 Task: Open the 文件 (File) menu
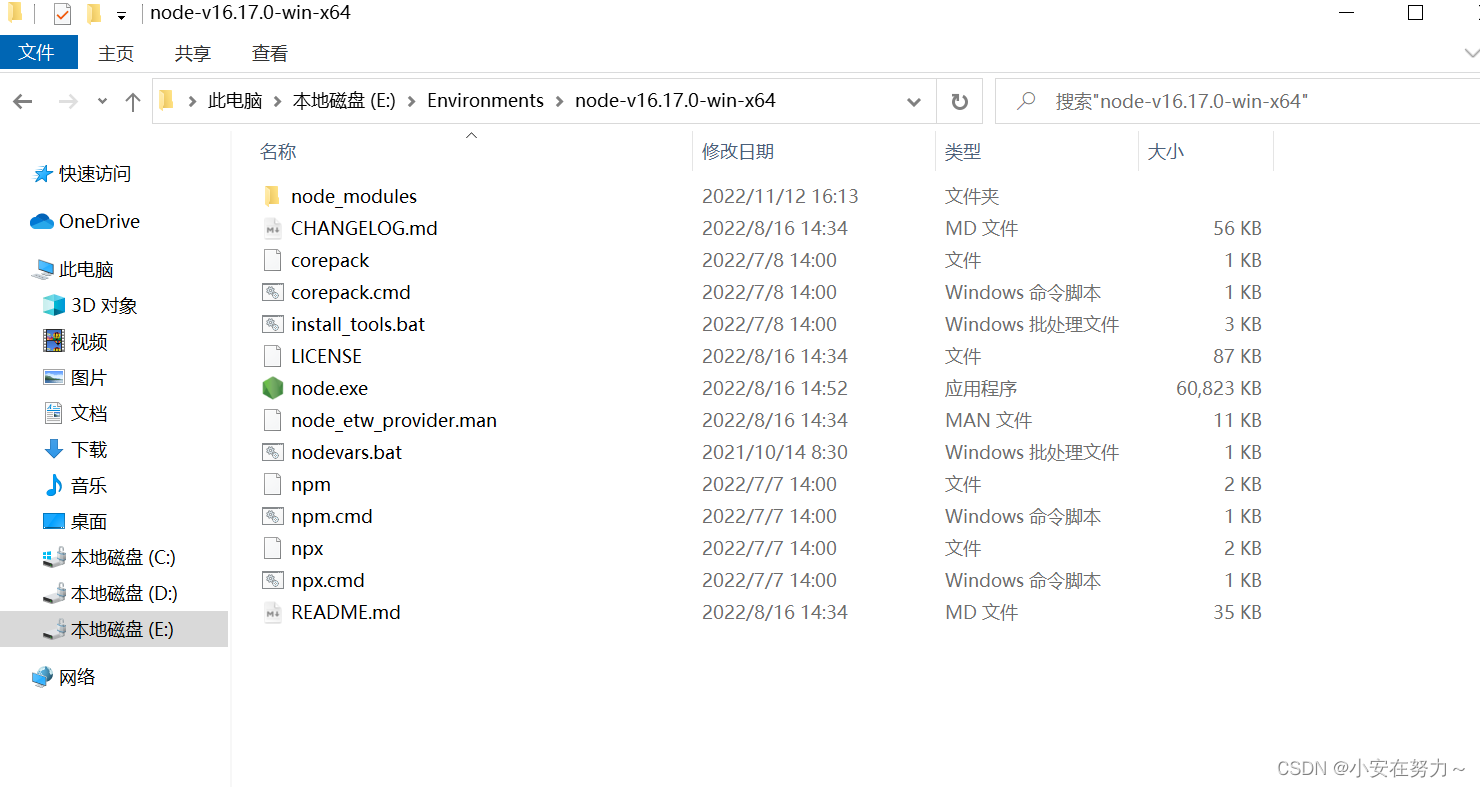coord(37,53)
